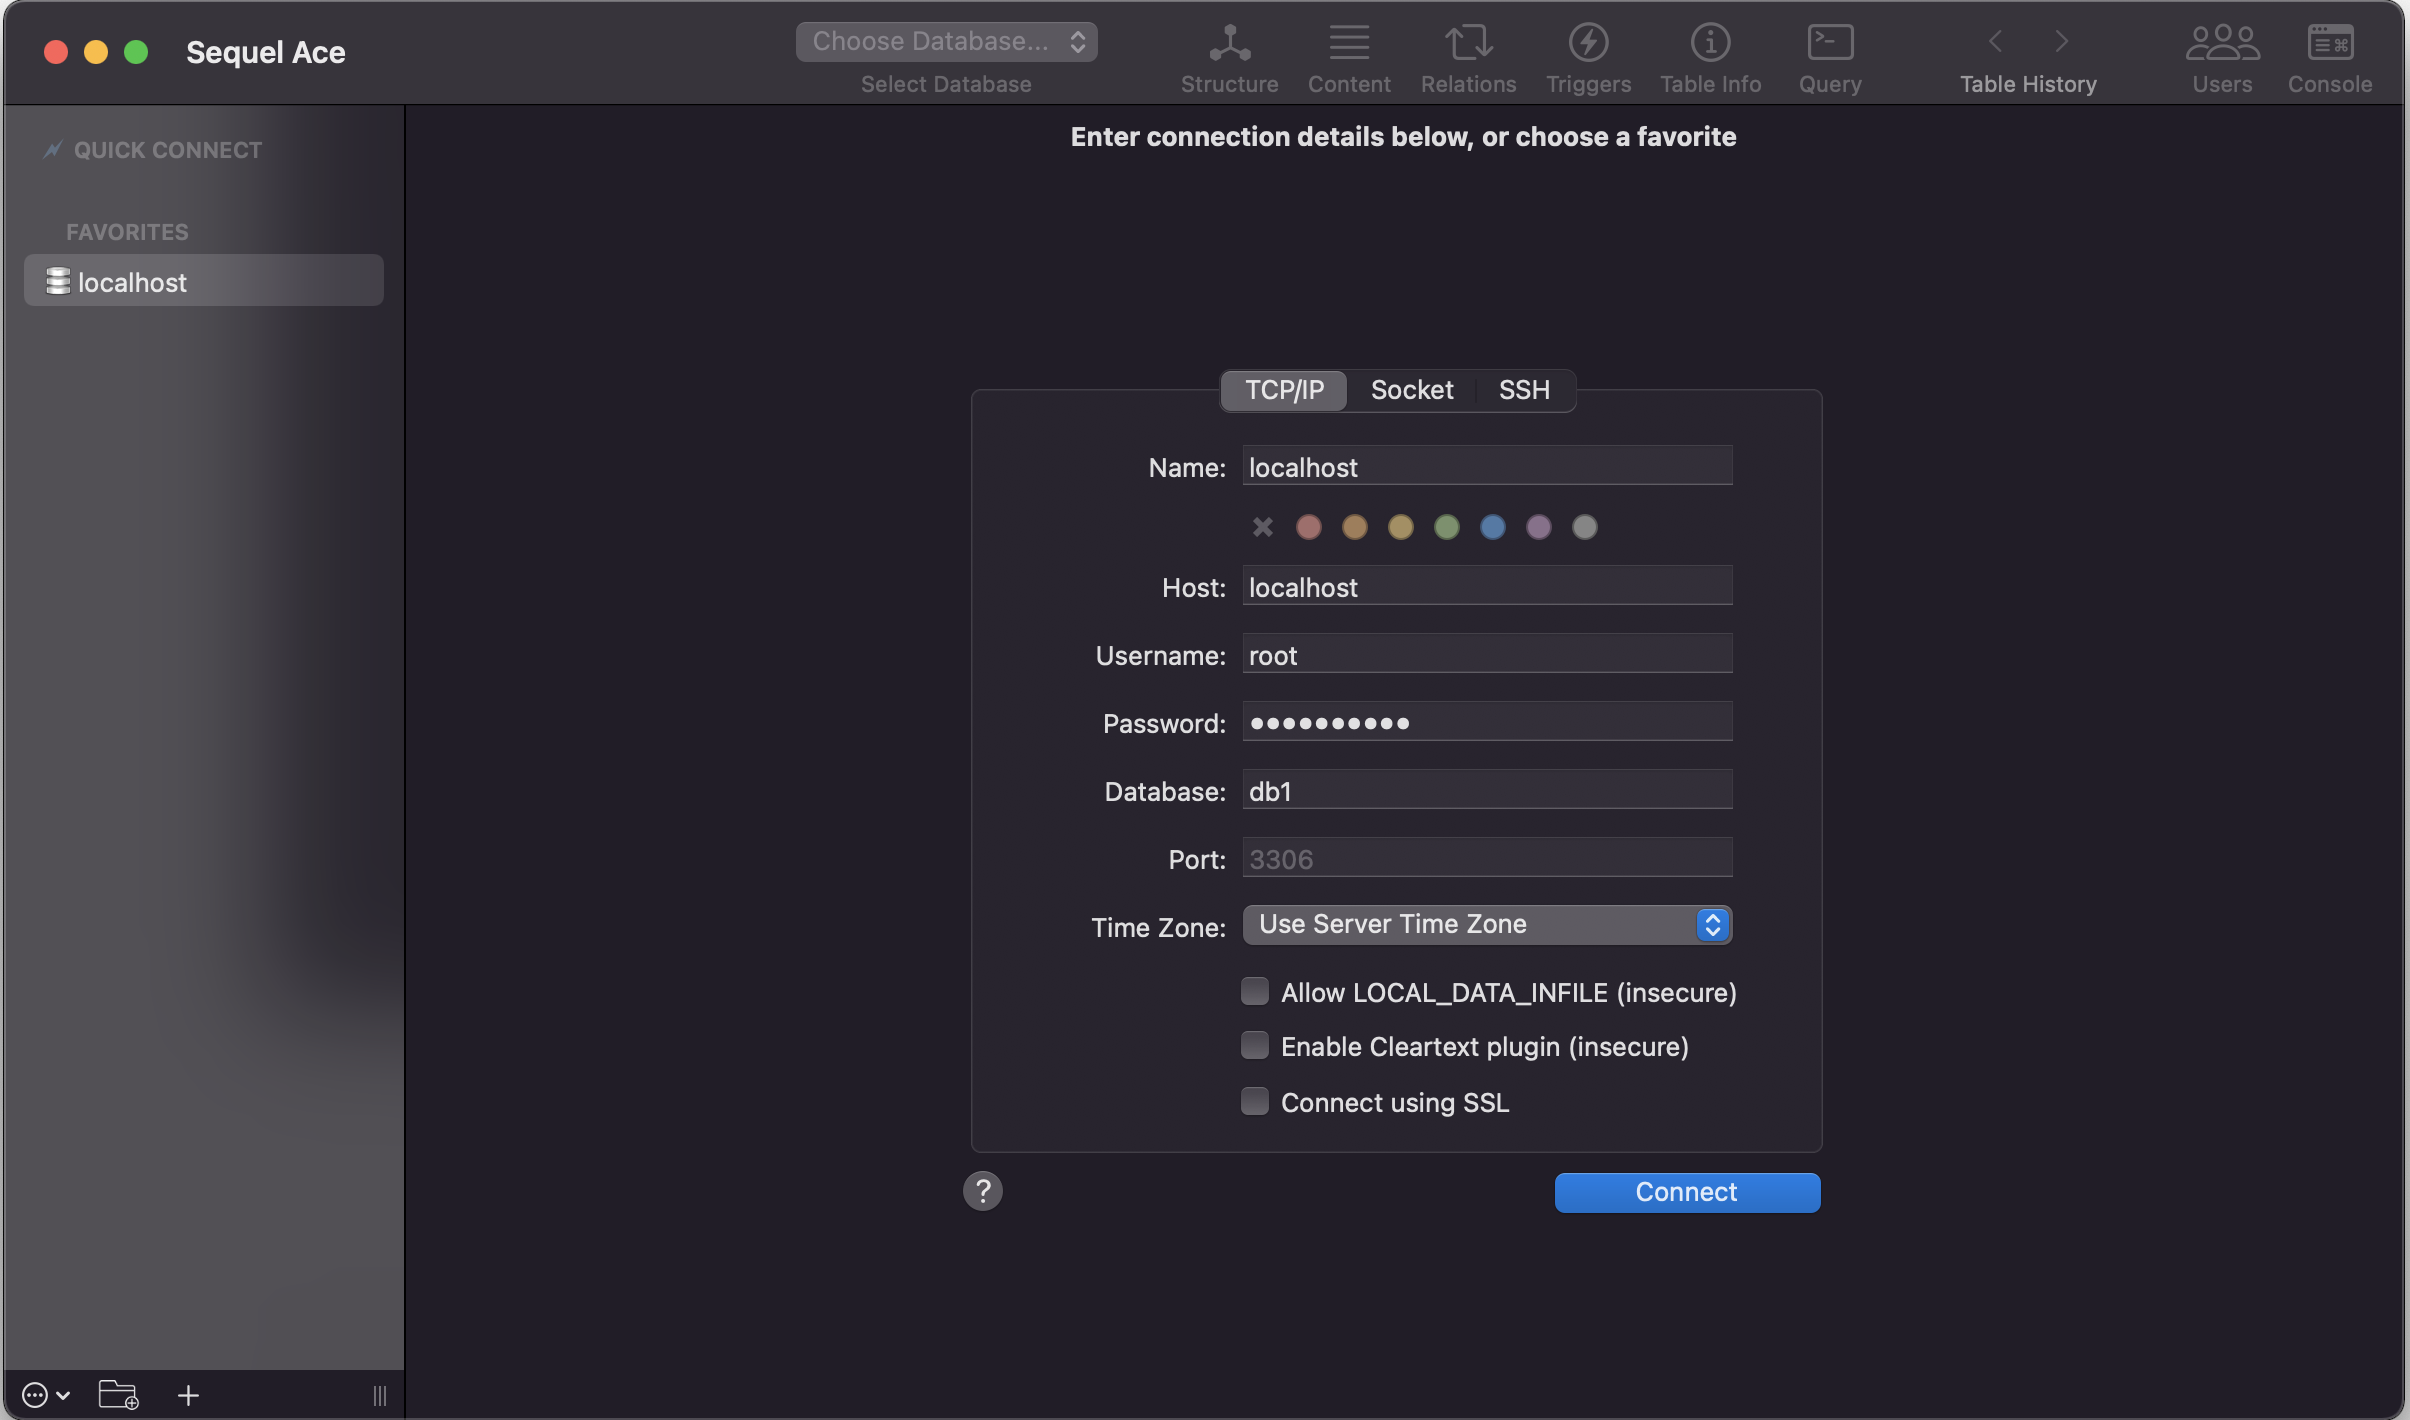Pick the blue favorite color dot
This screenshot has height=1420, width=2410.
(x=1492, y=527)
